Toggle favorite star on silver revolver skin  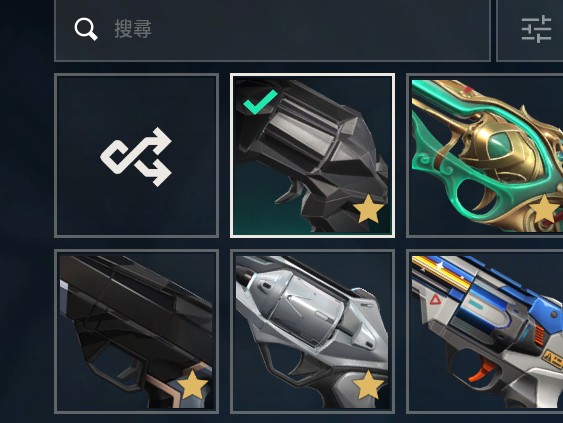pyautogui.click(x=368, y=385)
